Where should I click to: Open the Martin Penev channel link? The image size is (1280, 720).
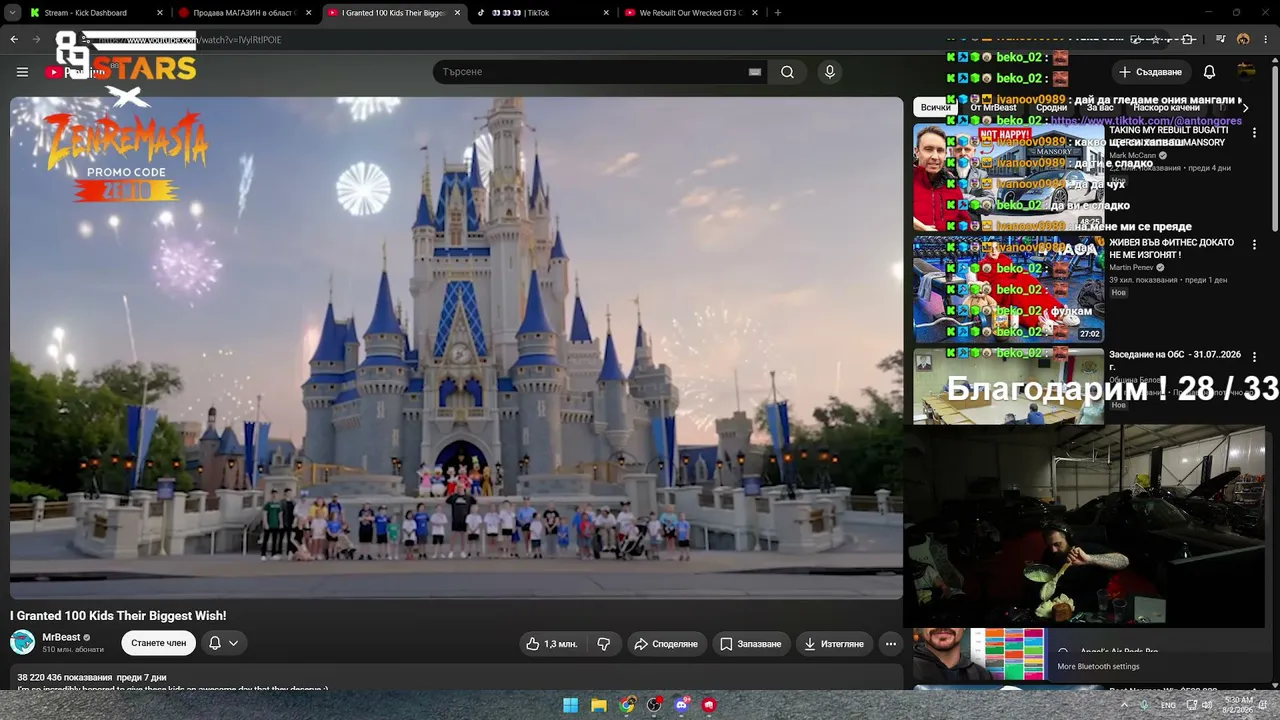(x=1132, y=268)
